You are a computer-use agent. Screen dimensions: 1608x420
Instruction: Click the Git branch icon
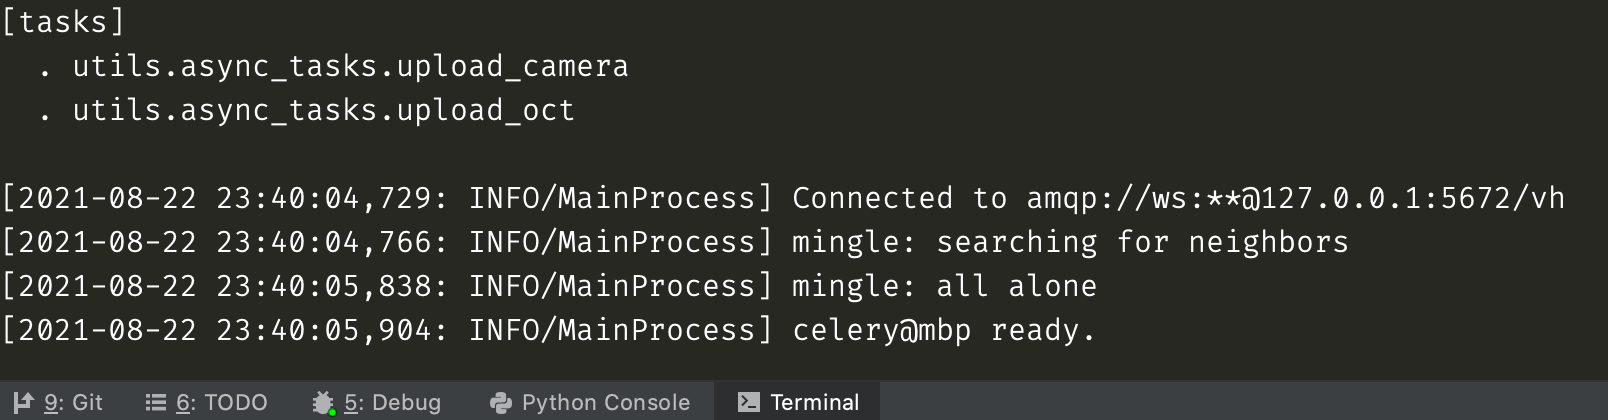coord(23,402)
